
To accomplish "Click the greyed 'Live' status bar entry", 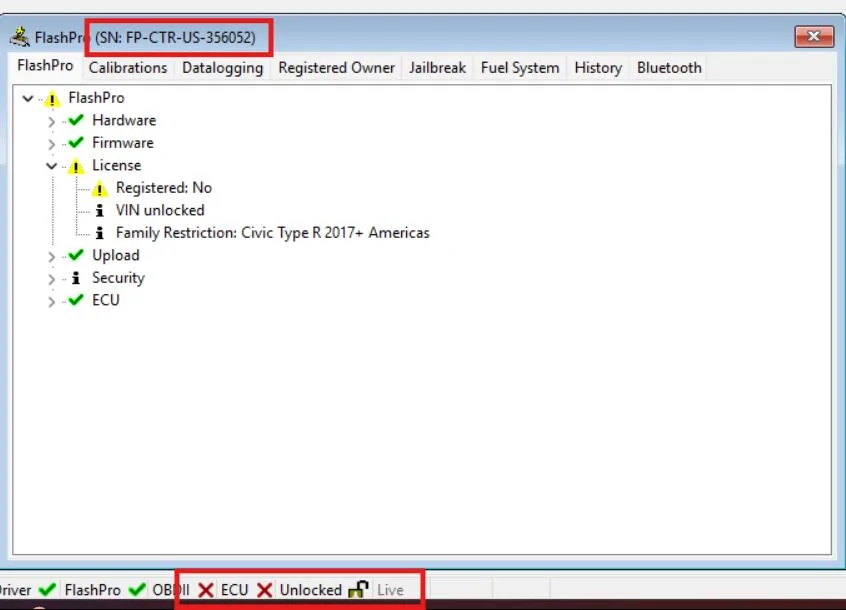I will [391, 590].
